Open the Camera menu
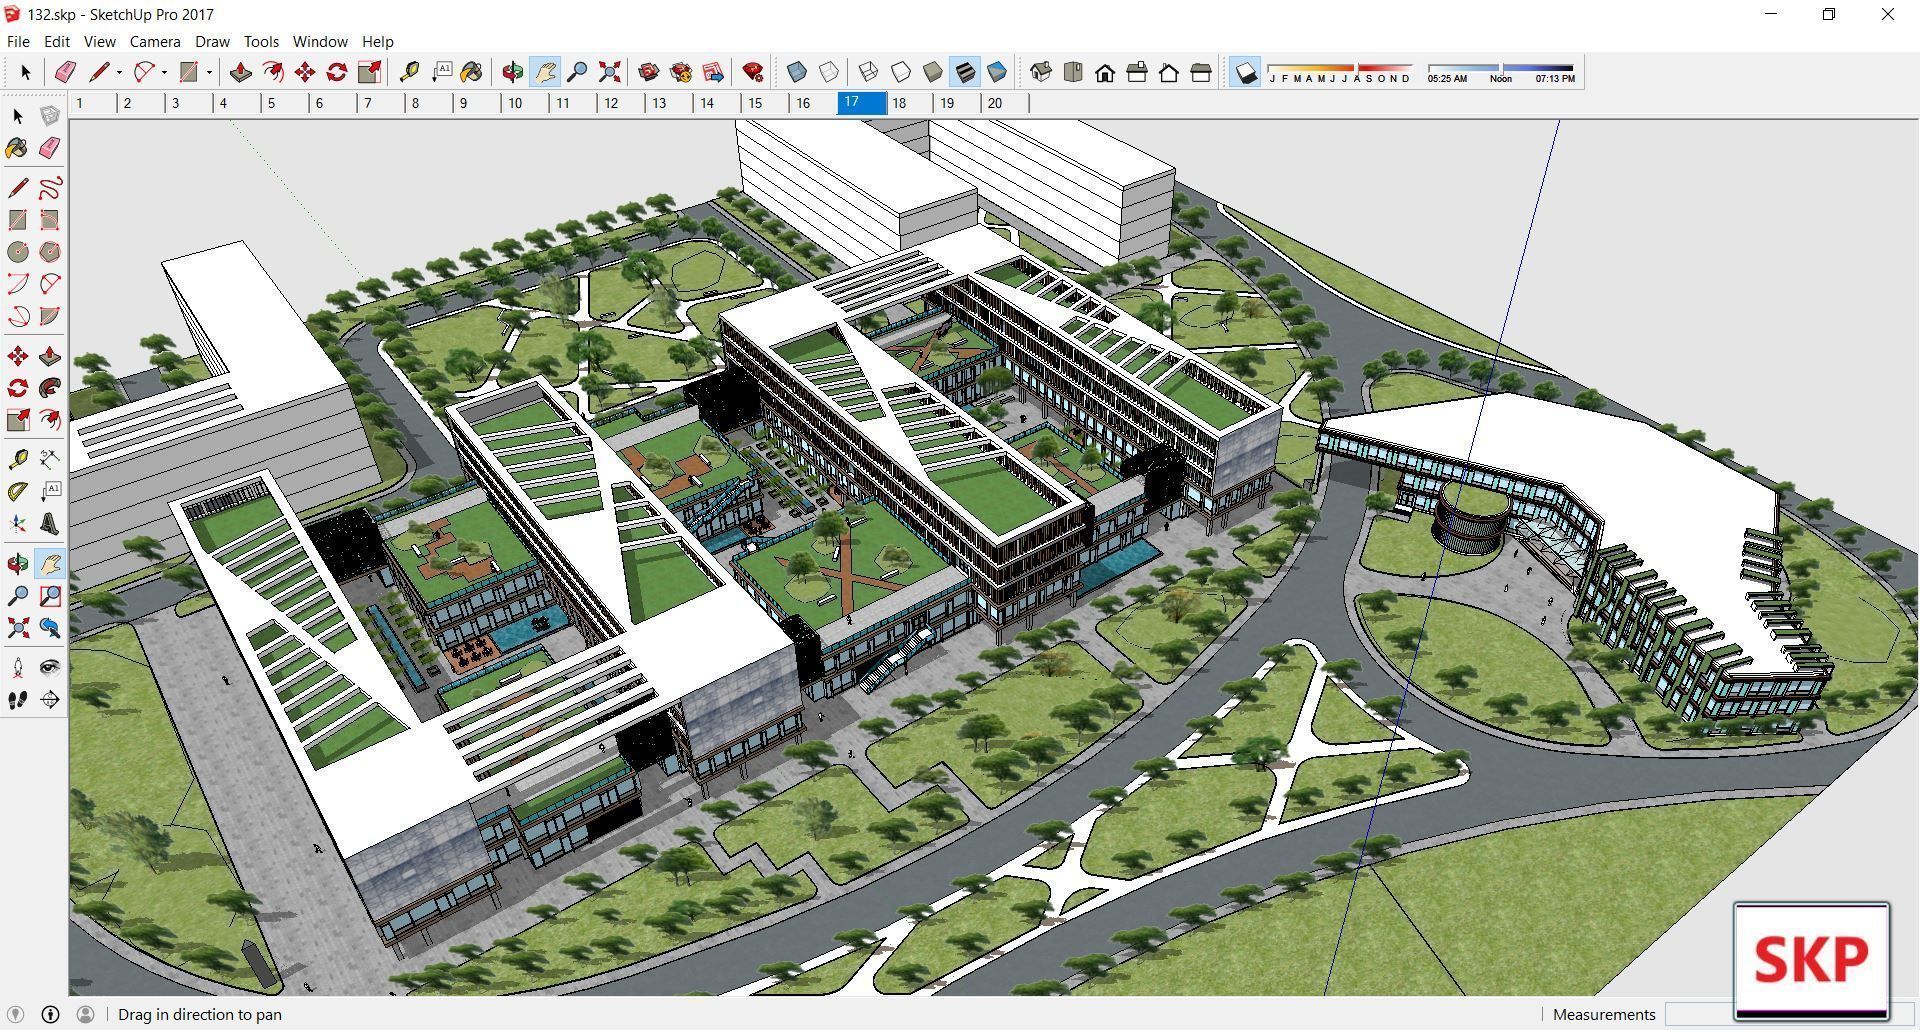This screenshot has height=1030, width=1920. click(x=155, y=41)
